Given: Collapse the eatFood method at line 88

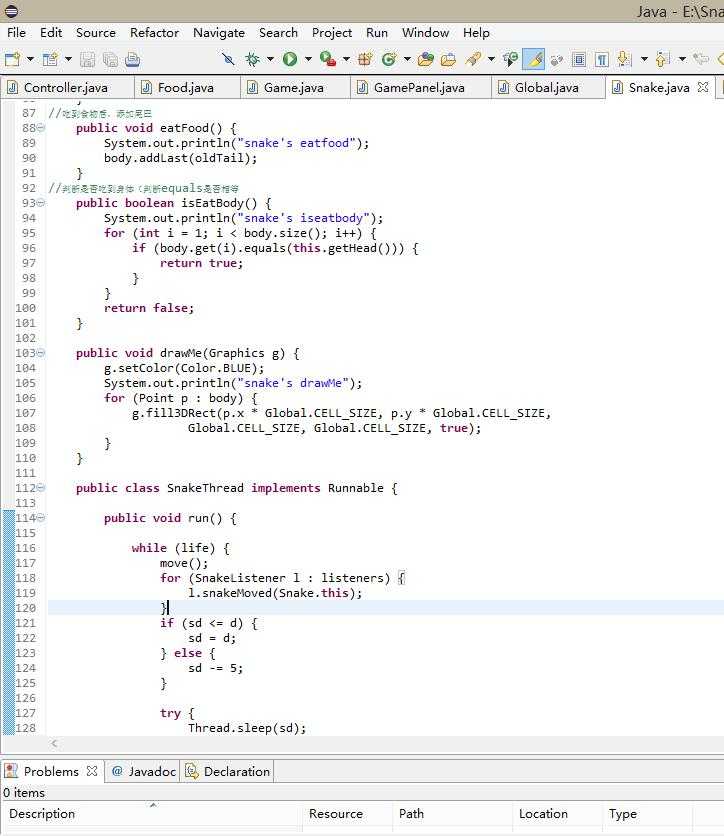Looking at the screenshot, I should pos(41,128).
